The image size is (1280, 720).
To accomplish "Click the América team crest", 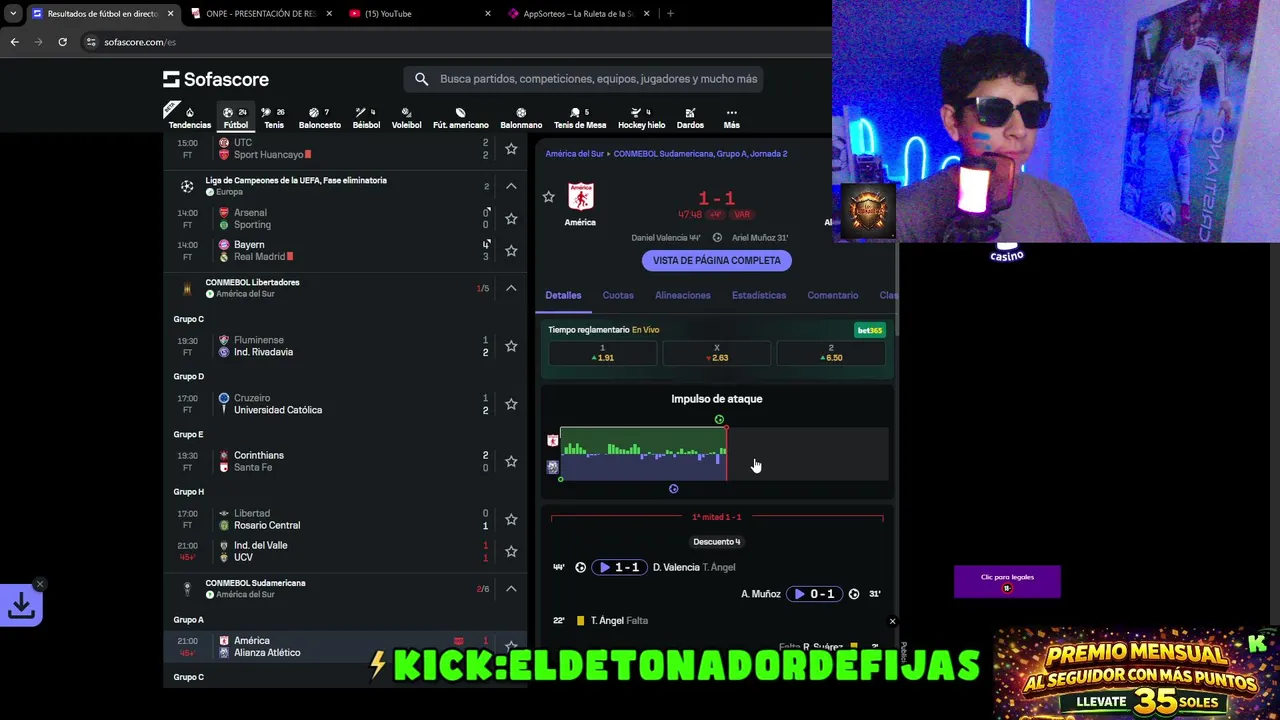I will coord(580,196).
